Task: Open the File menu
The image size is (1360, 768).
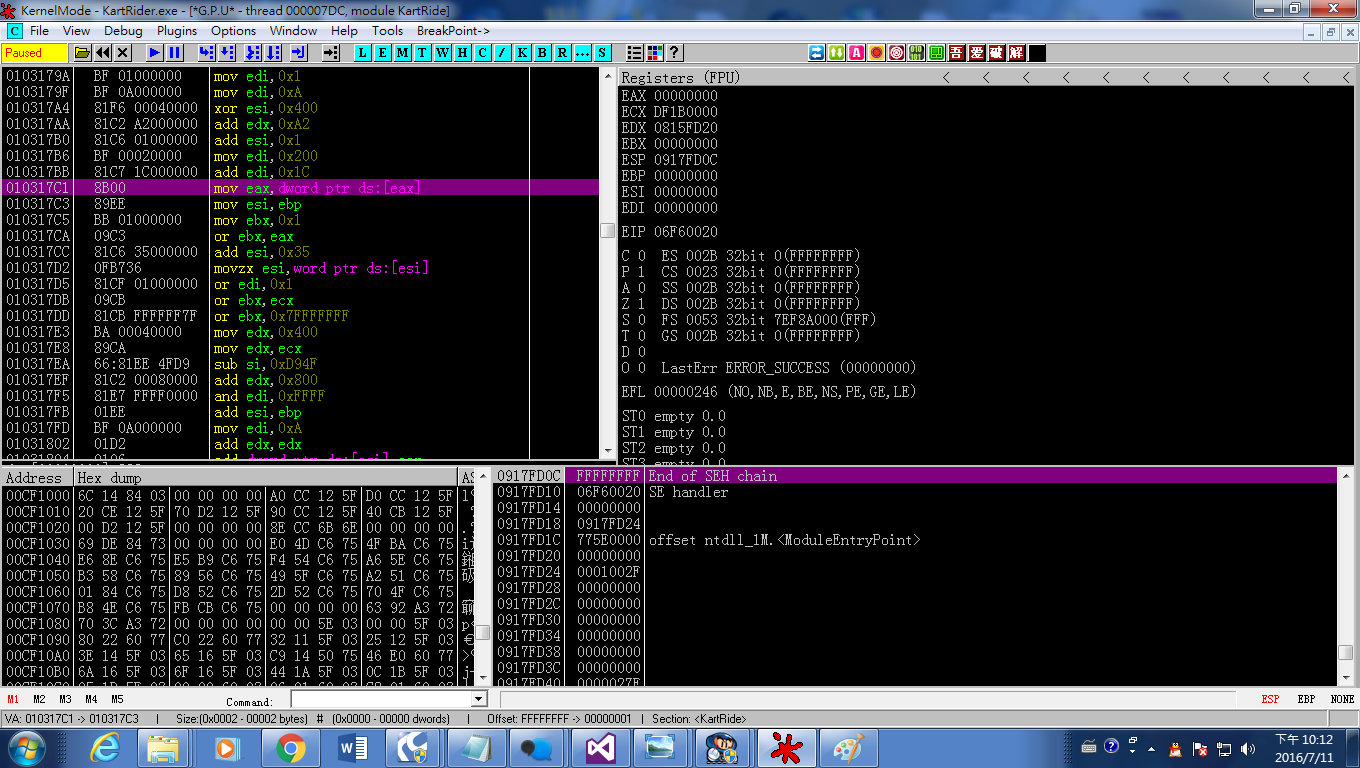Action: click(39, 31)
